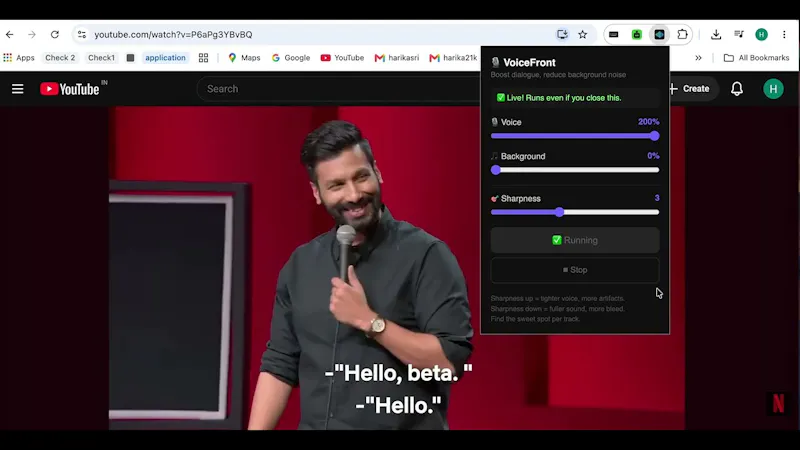
Task: Open the Check1 bookmark
Action: pos(102,58)
